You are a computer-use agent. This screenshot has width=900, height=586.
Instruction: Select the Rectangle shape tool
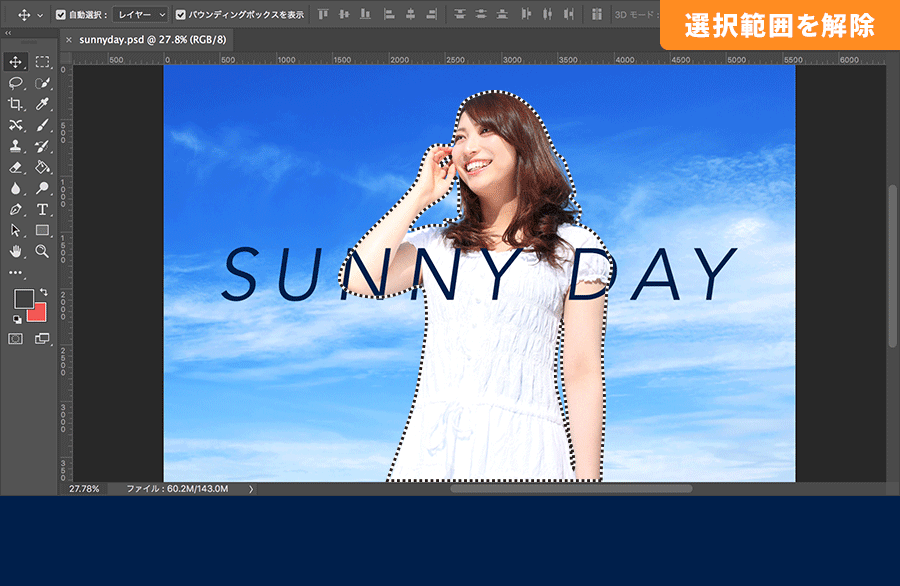pos(42,230)
